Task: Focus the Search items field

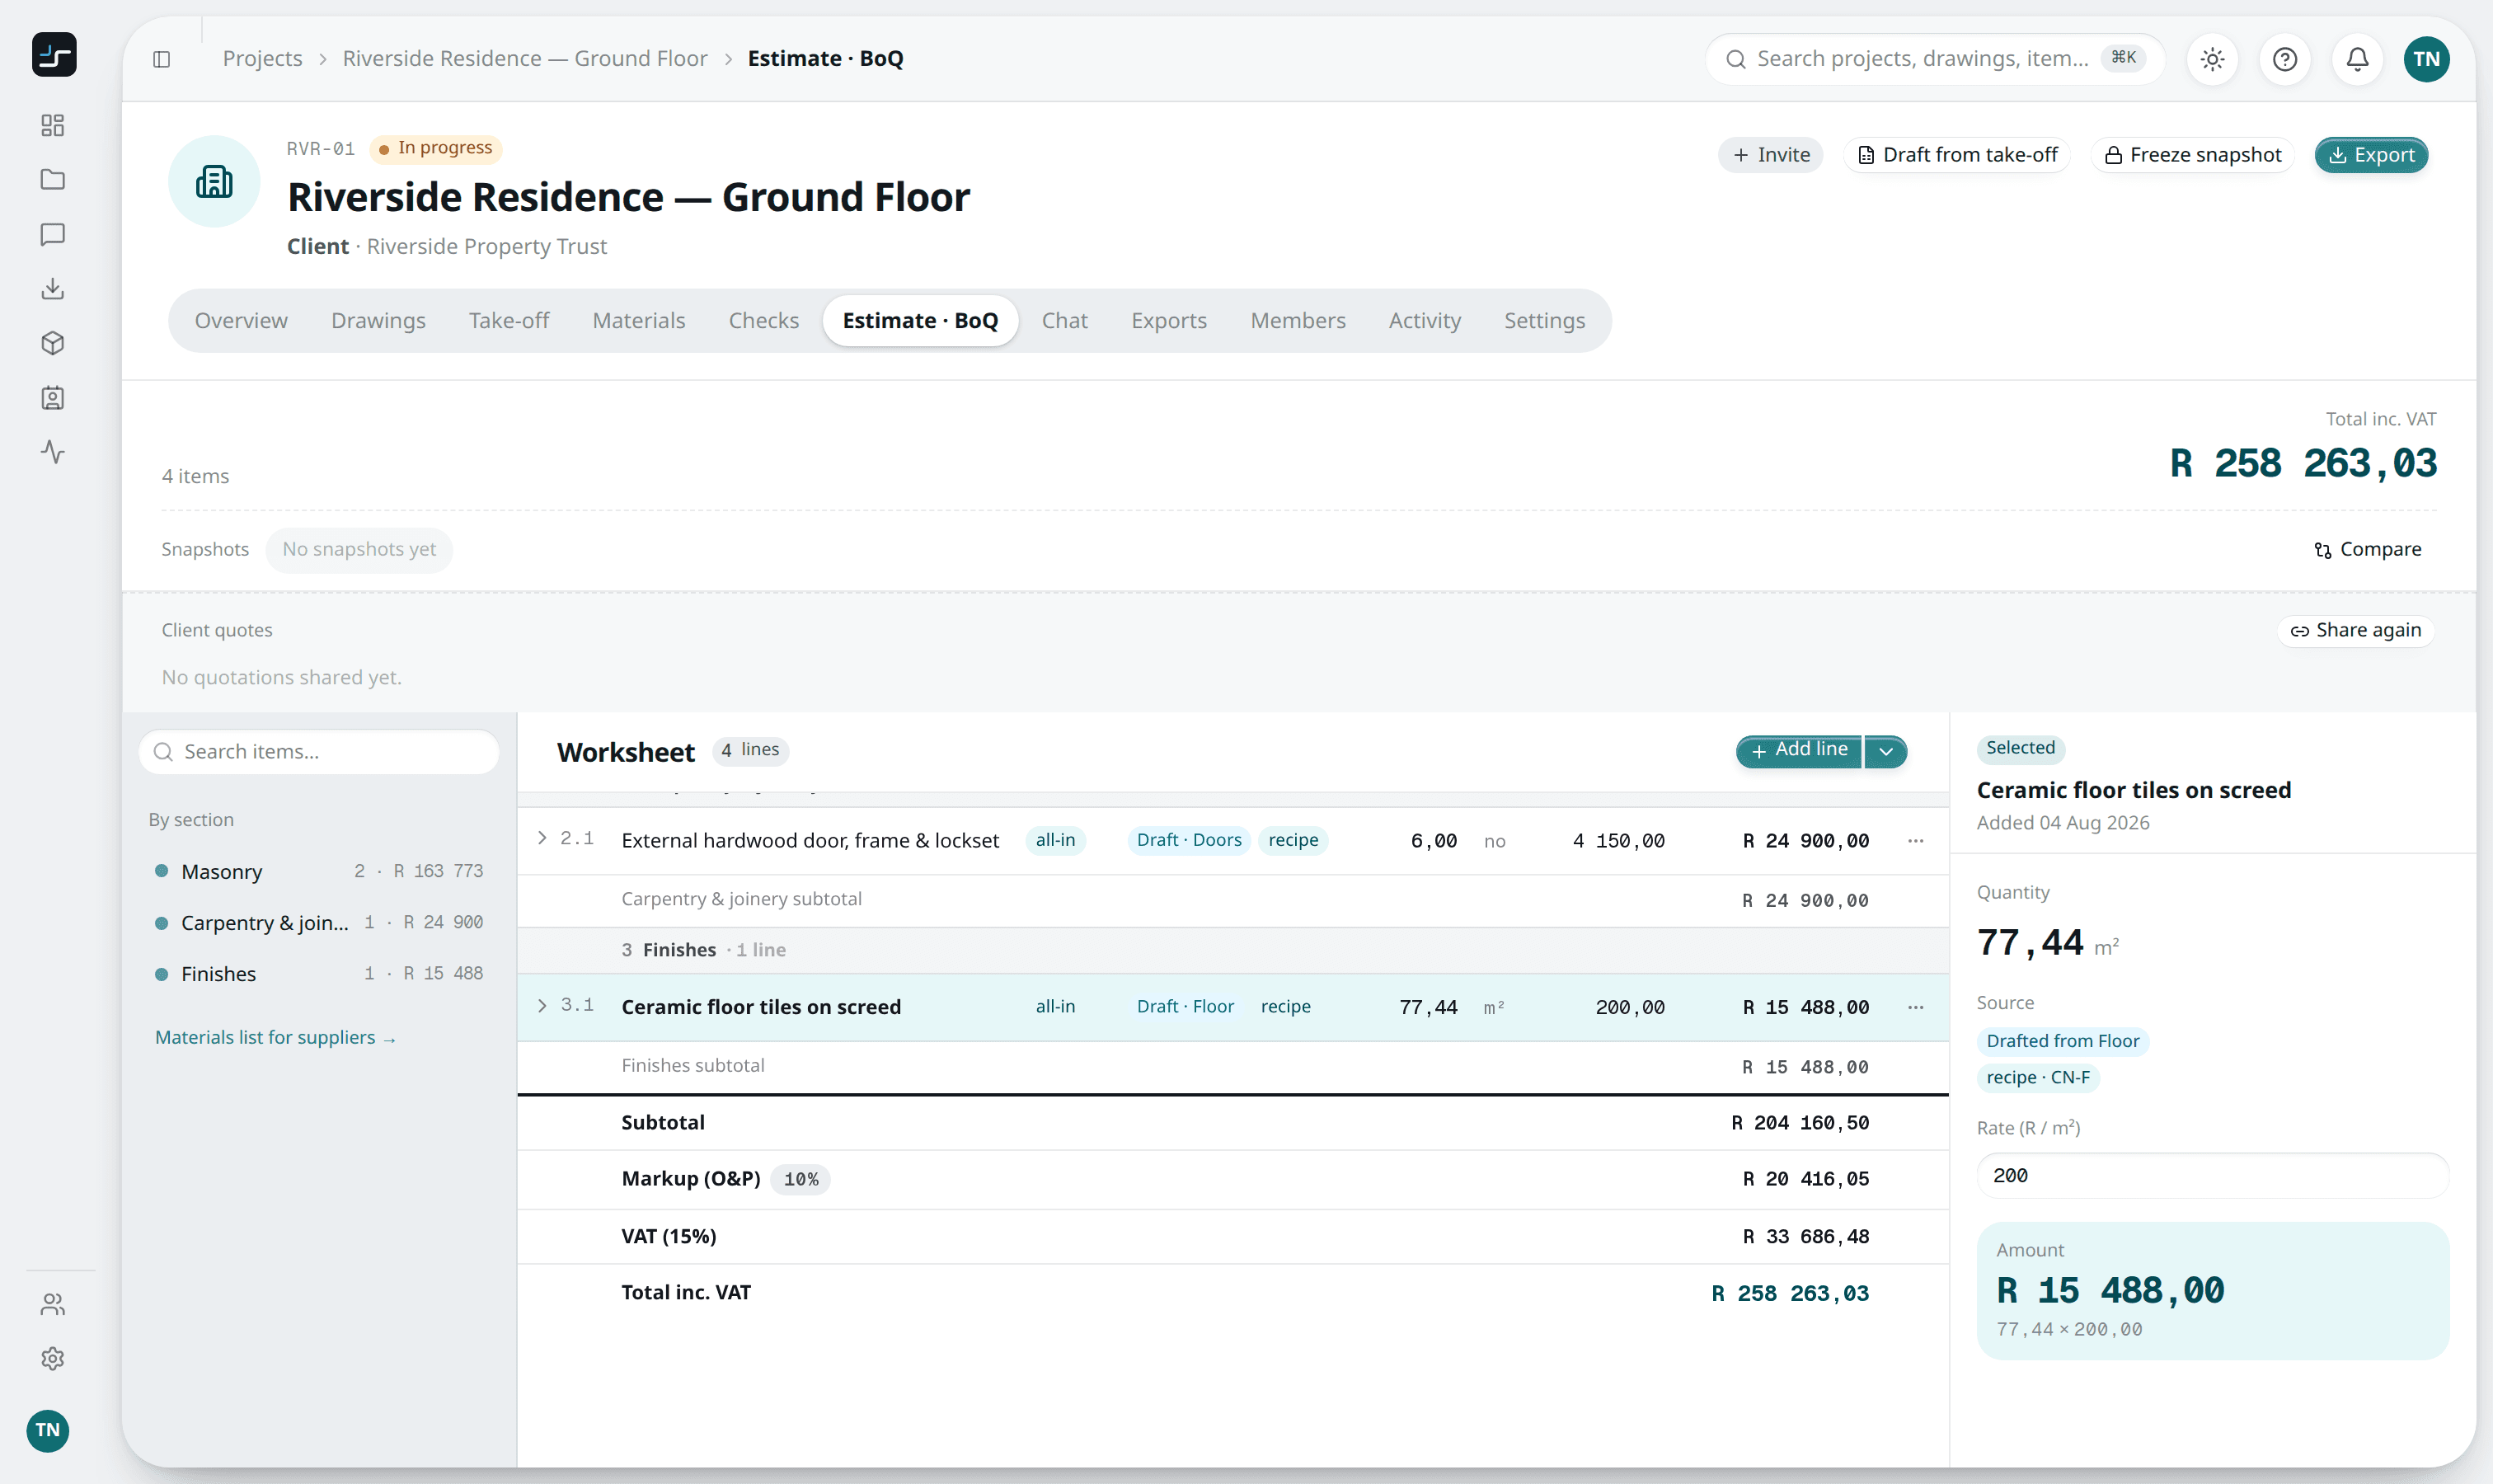Action: (319, 752)
